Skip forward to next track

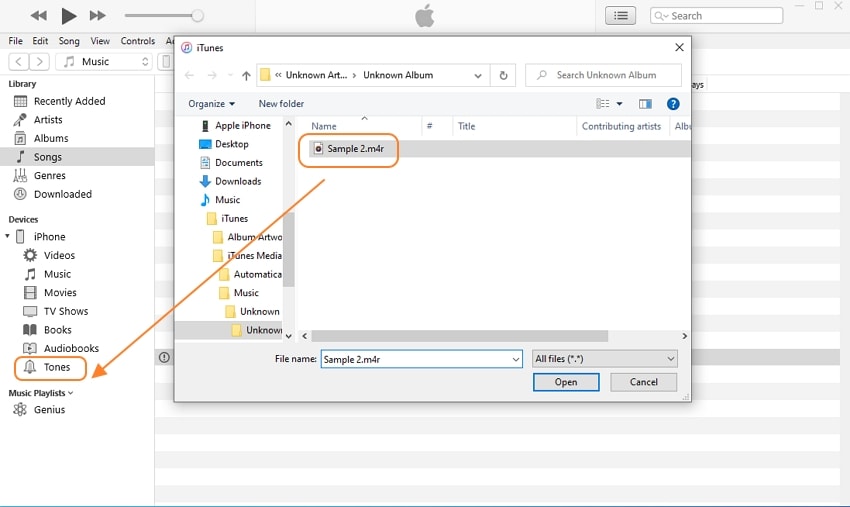(98, 16)
